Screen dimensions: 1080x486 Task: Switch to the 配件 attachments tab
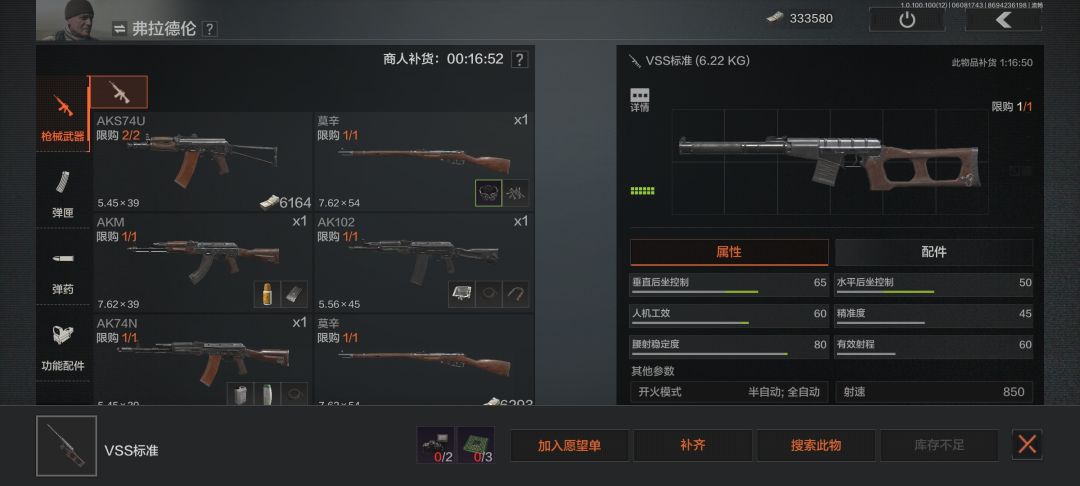tap(934, 252)
